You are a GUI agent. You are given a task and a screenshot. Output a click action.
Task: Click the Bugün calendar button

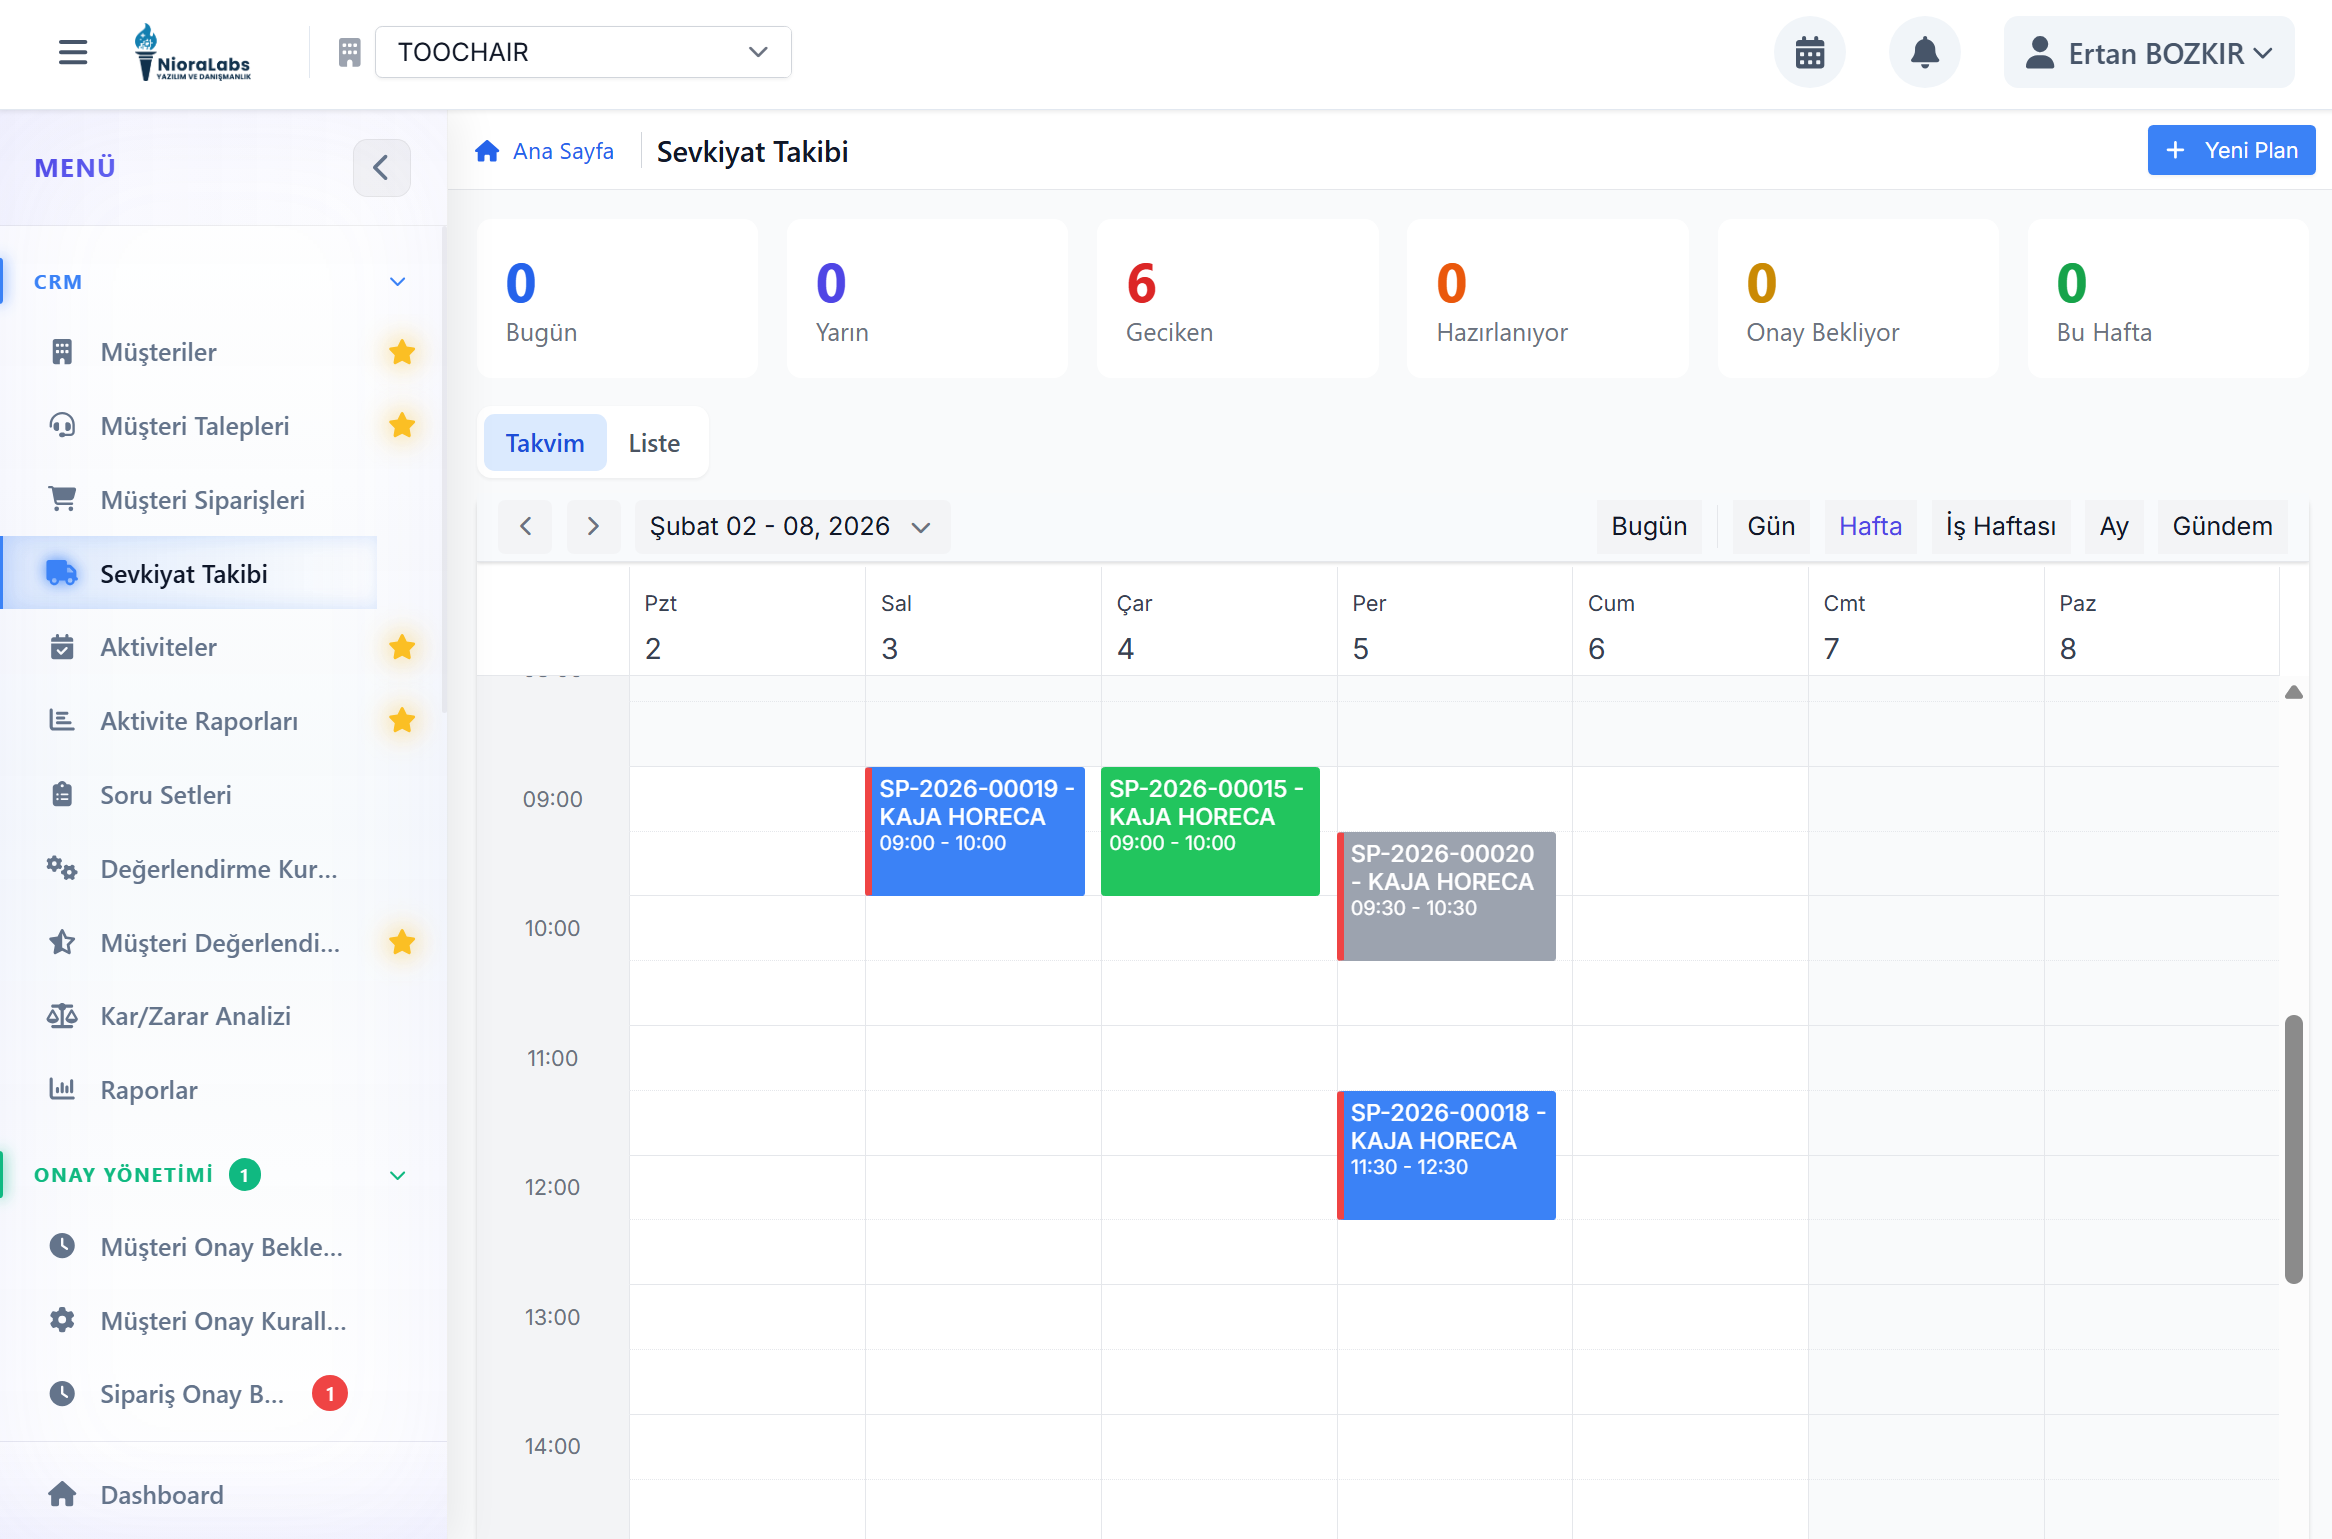pos(1648,526)
